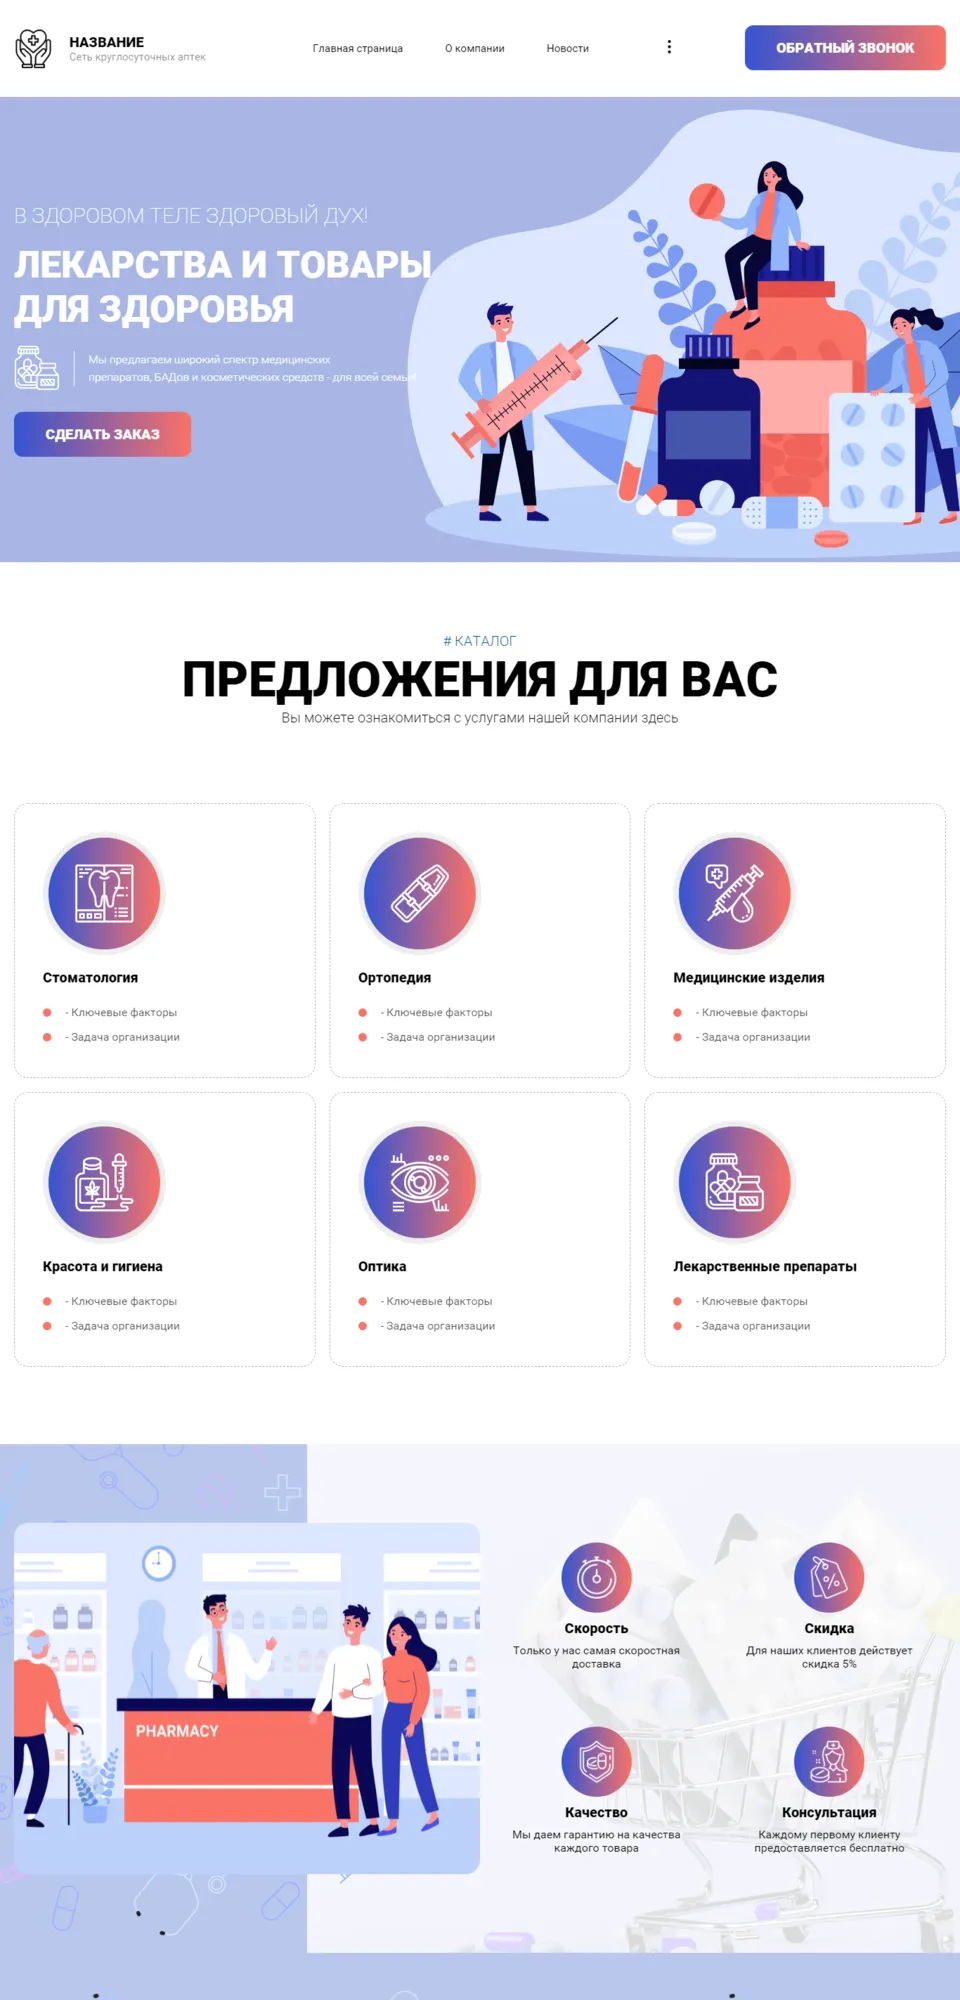Click the # КАТАЛОГ section label
Image resolution: width=960 pixels, height=2000 pixels.
click(480, 641)
